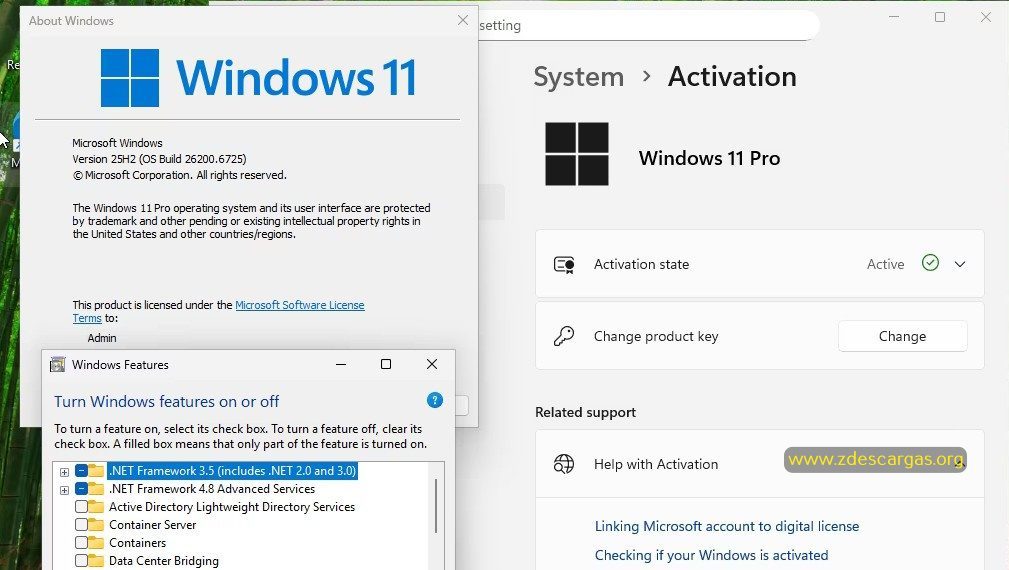Click Version 25H2 (OS Build 26200.6725) text
Screen dimensions: 1009x570
click(159, 159)
